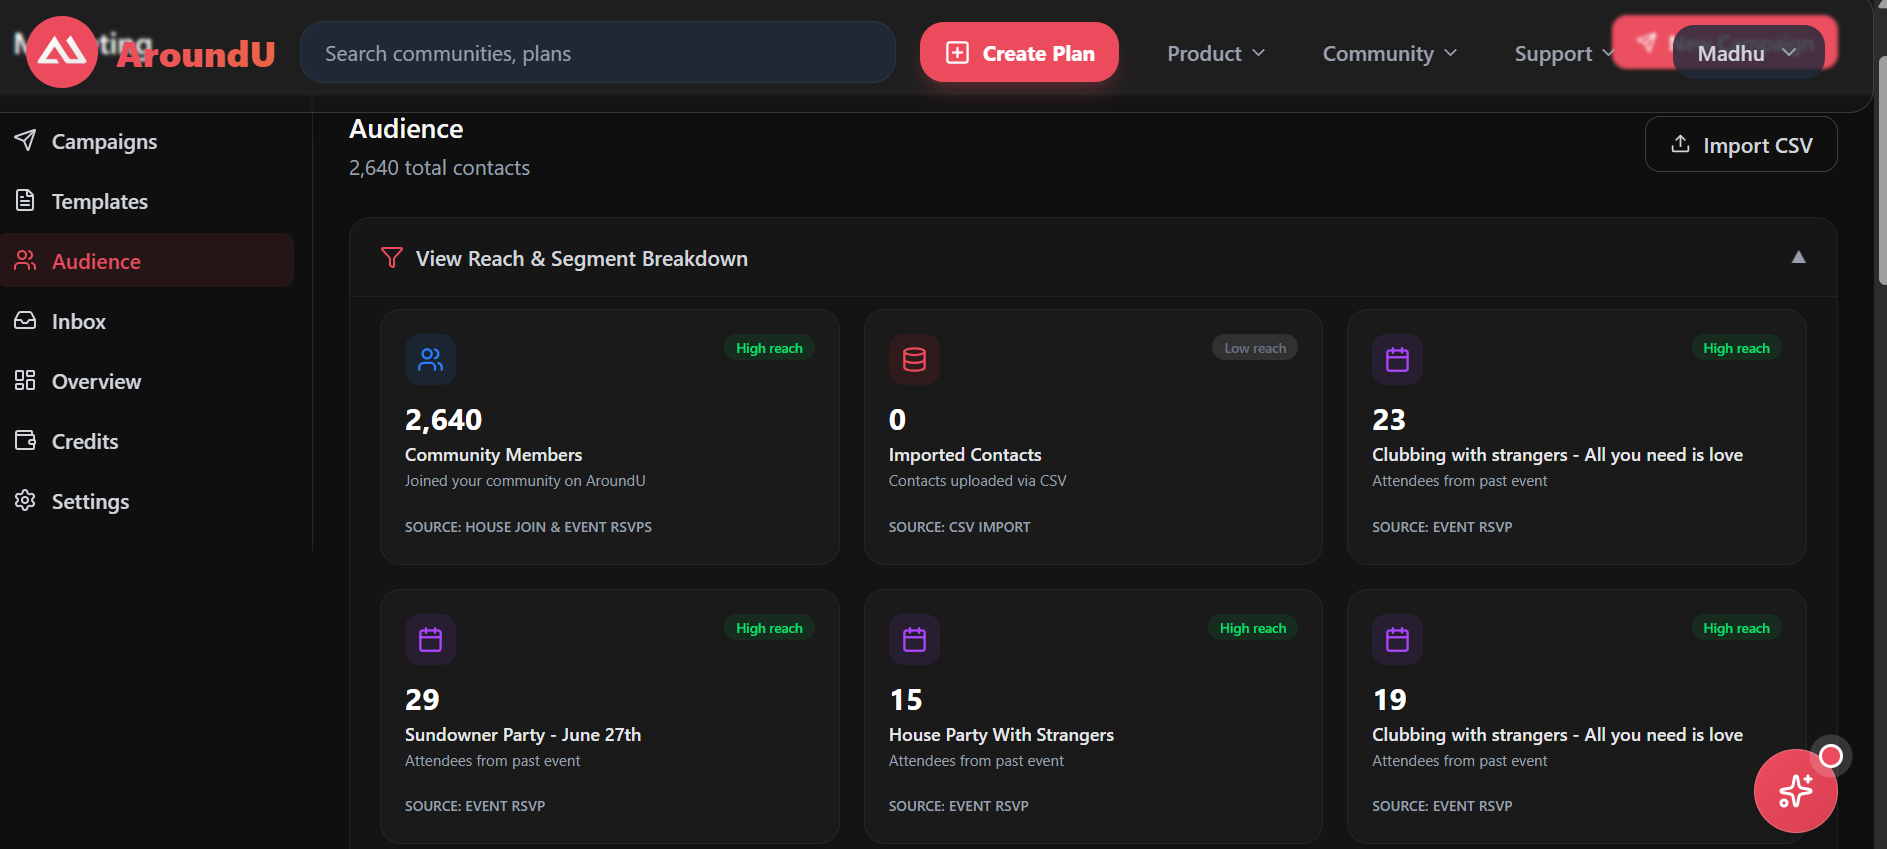Viewport: 1887px width, 849px height.
Task: Click High reach badge on Sundowner Party card
Action: (769, 628)
